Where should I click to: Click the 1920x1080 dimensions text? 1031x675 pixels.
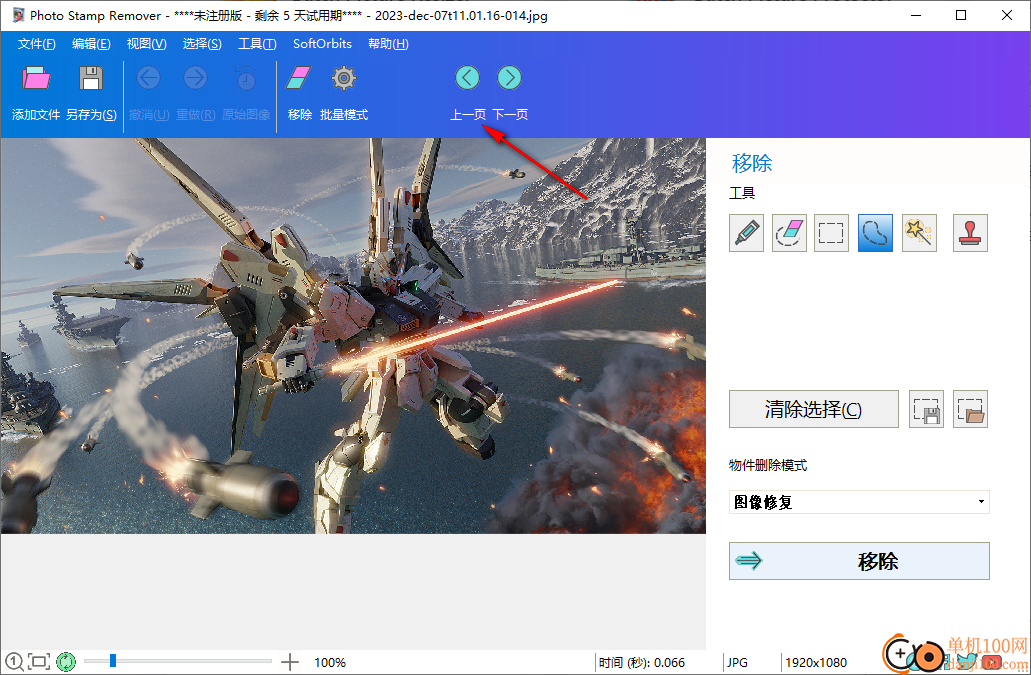[x=816, y=663]
